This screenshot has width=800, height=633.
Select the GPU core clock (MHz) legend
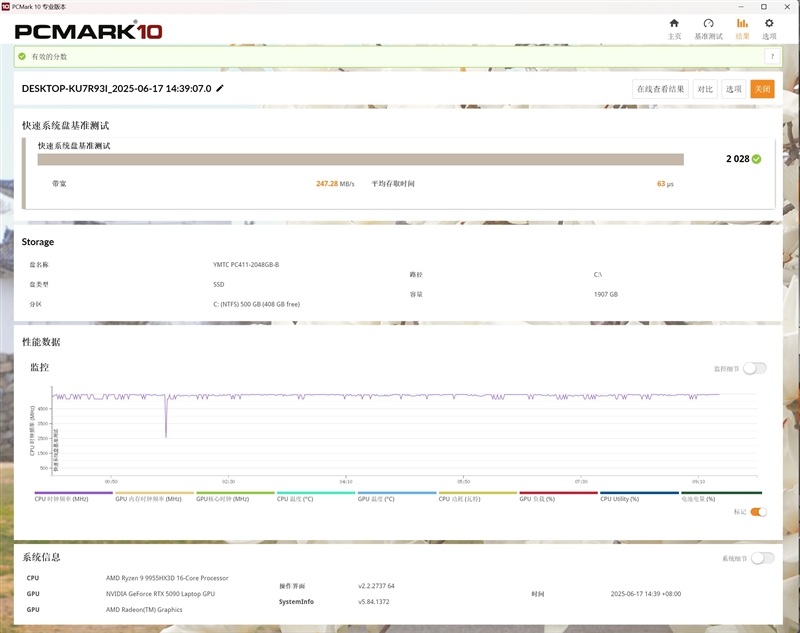pyautogui.click(x=235, y=497)
